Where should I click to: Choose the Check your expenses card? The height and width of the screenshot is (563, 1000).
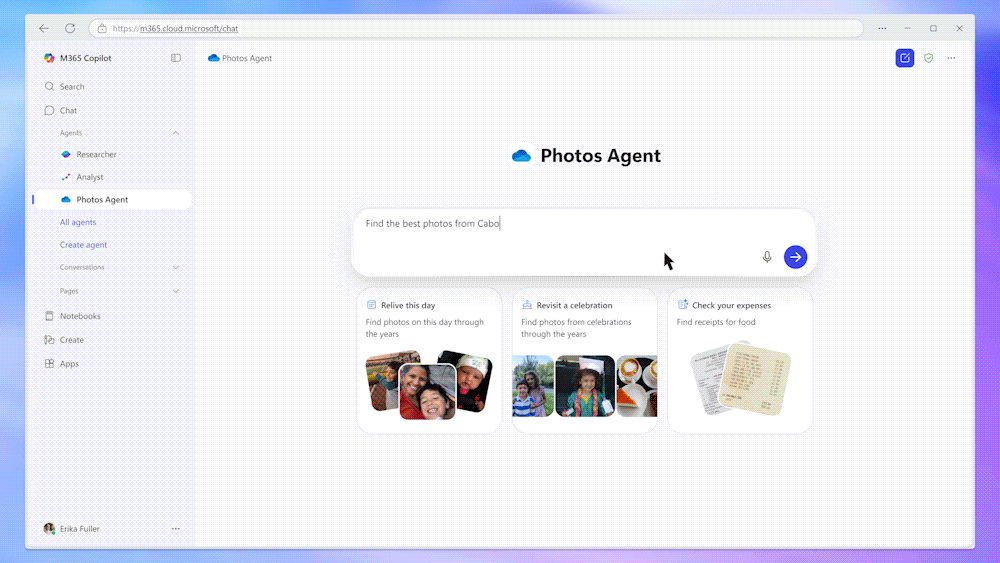(x=740, y=360)
